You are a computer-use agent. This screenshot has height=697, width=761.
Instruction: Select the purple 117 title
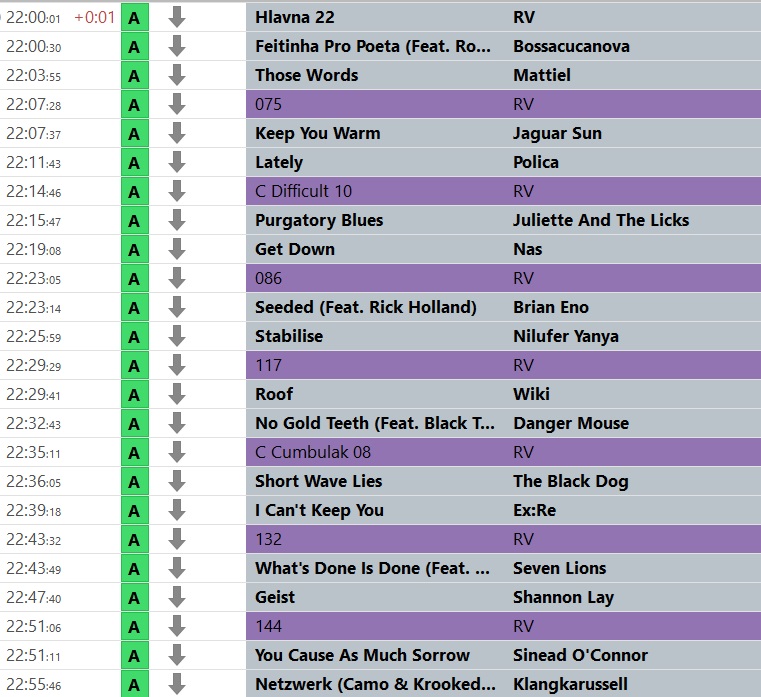click(x=268, y=365)
